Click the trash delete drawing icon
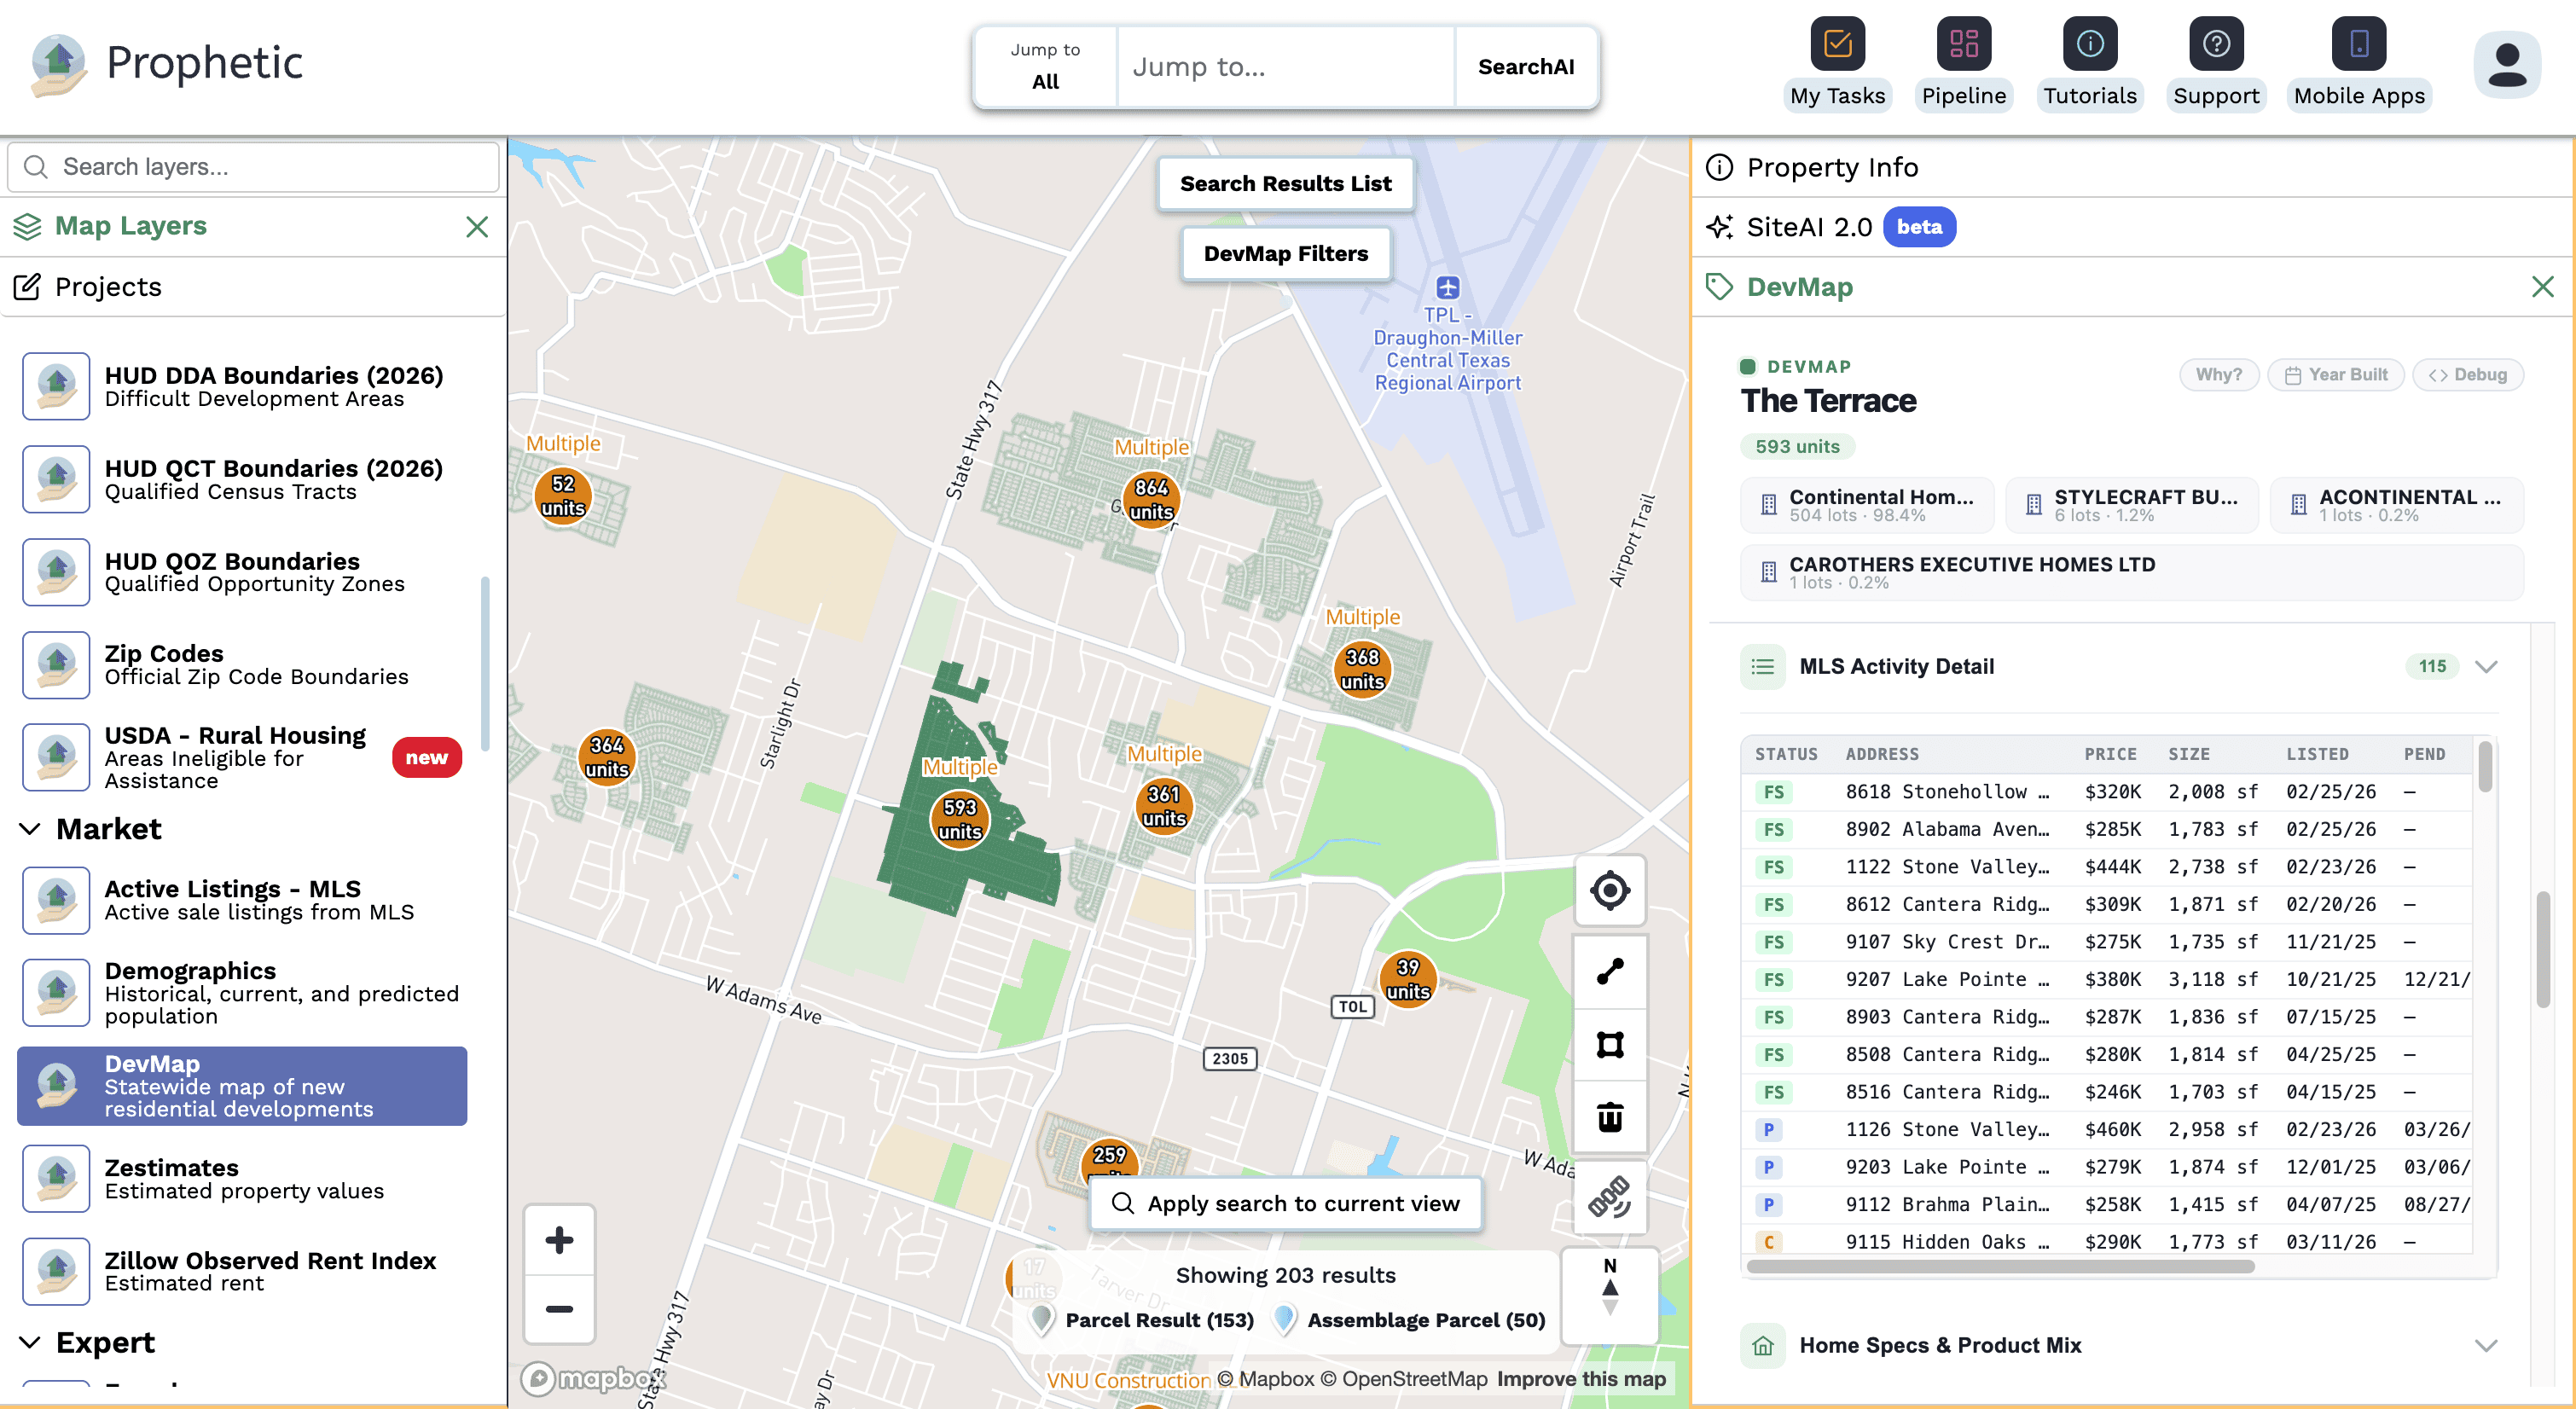The height and width of the screenshot is (1409, 2576). pyautogui.click(x=1609, y=1117)
